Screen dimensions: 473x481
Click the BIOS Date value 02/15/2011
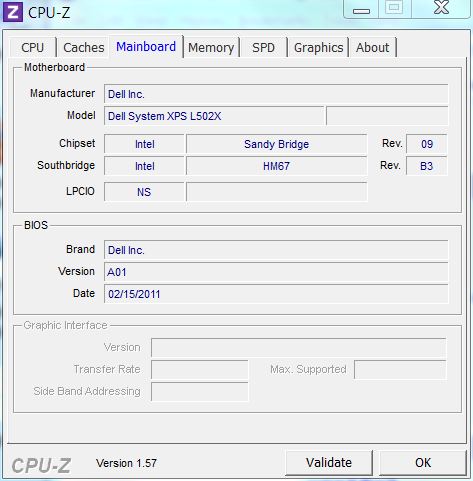tap(276, 294)
